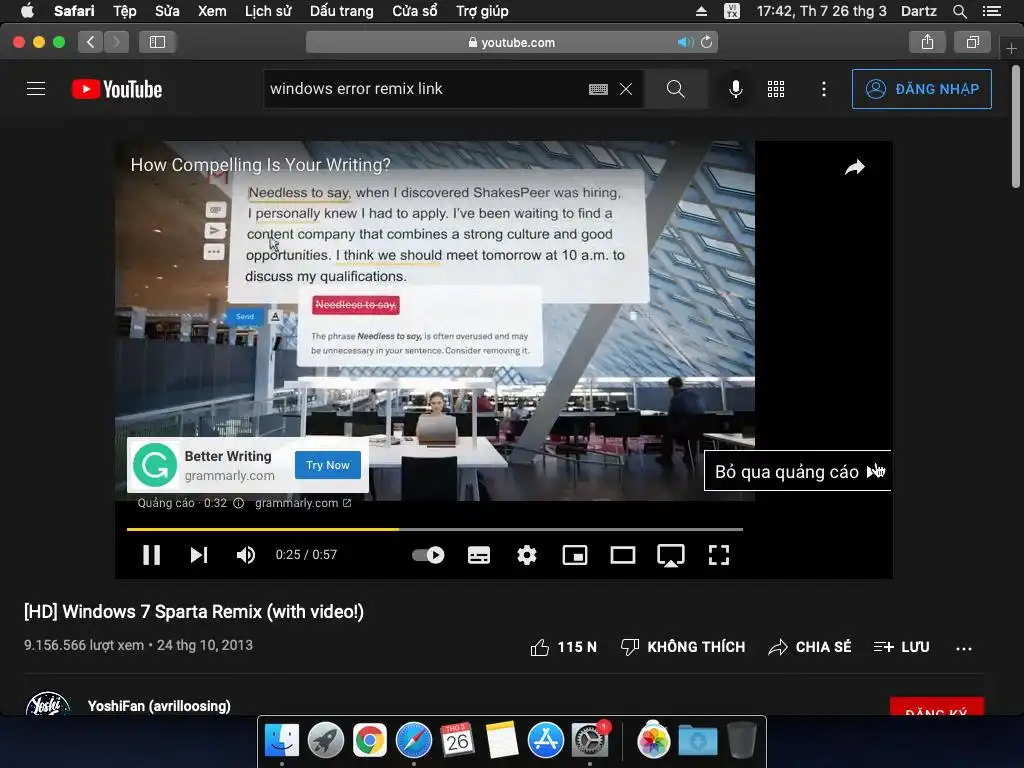The image size is (1024, 768).
Task: Click the magnifying glass search button
Action: pyautogui.click(x=676, y=89)
